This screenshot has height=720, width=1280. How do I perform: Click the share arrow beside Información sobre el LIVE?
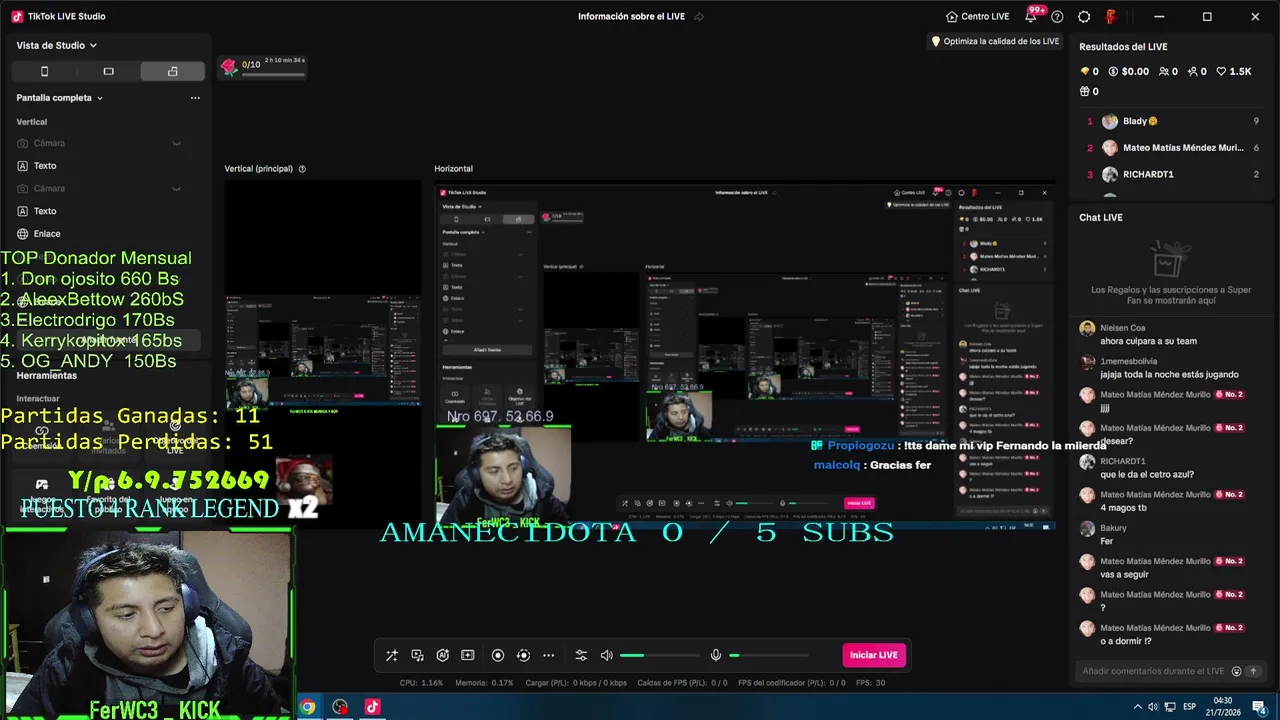(x=699, y=16)
